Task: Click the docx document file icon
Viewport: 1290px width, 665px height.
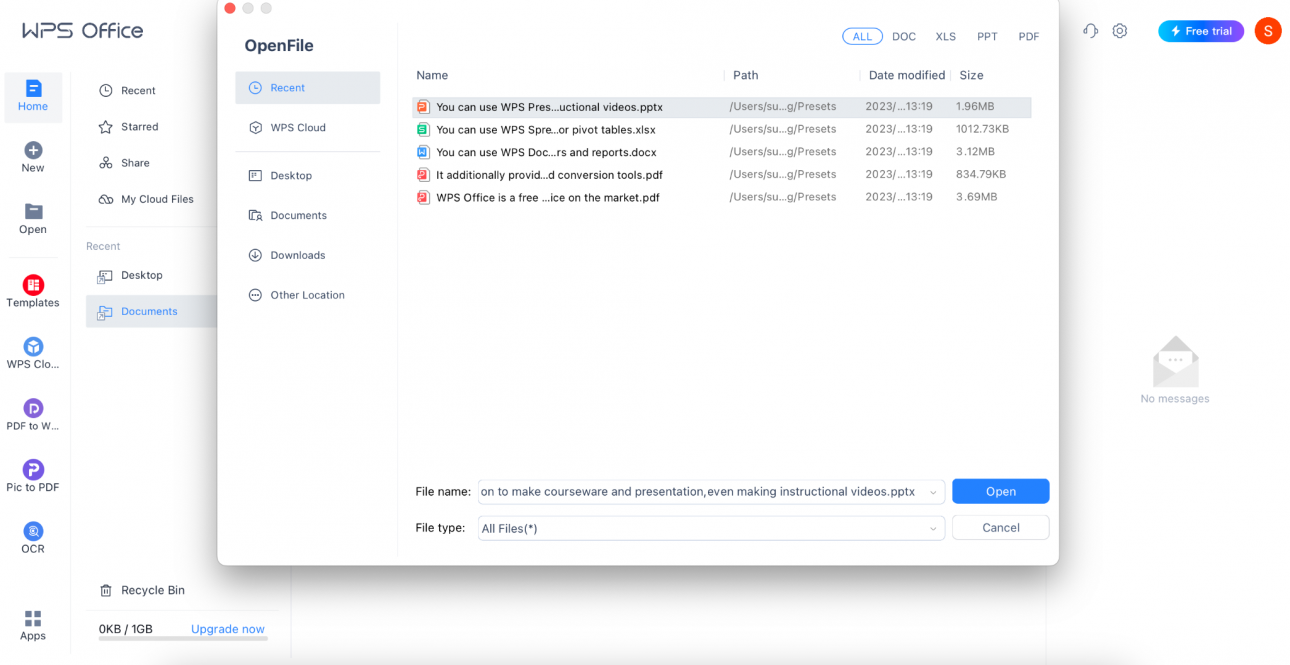Action: pyautogui.click(x=423, y=152)
